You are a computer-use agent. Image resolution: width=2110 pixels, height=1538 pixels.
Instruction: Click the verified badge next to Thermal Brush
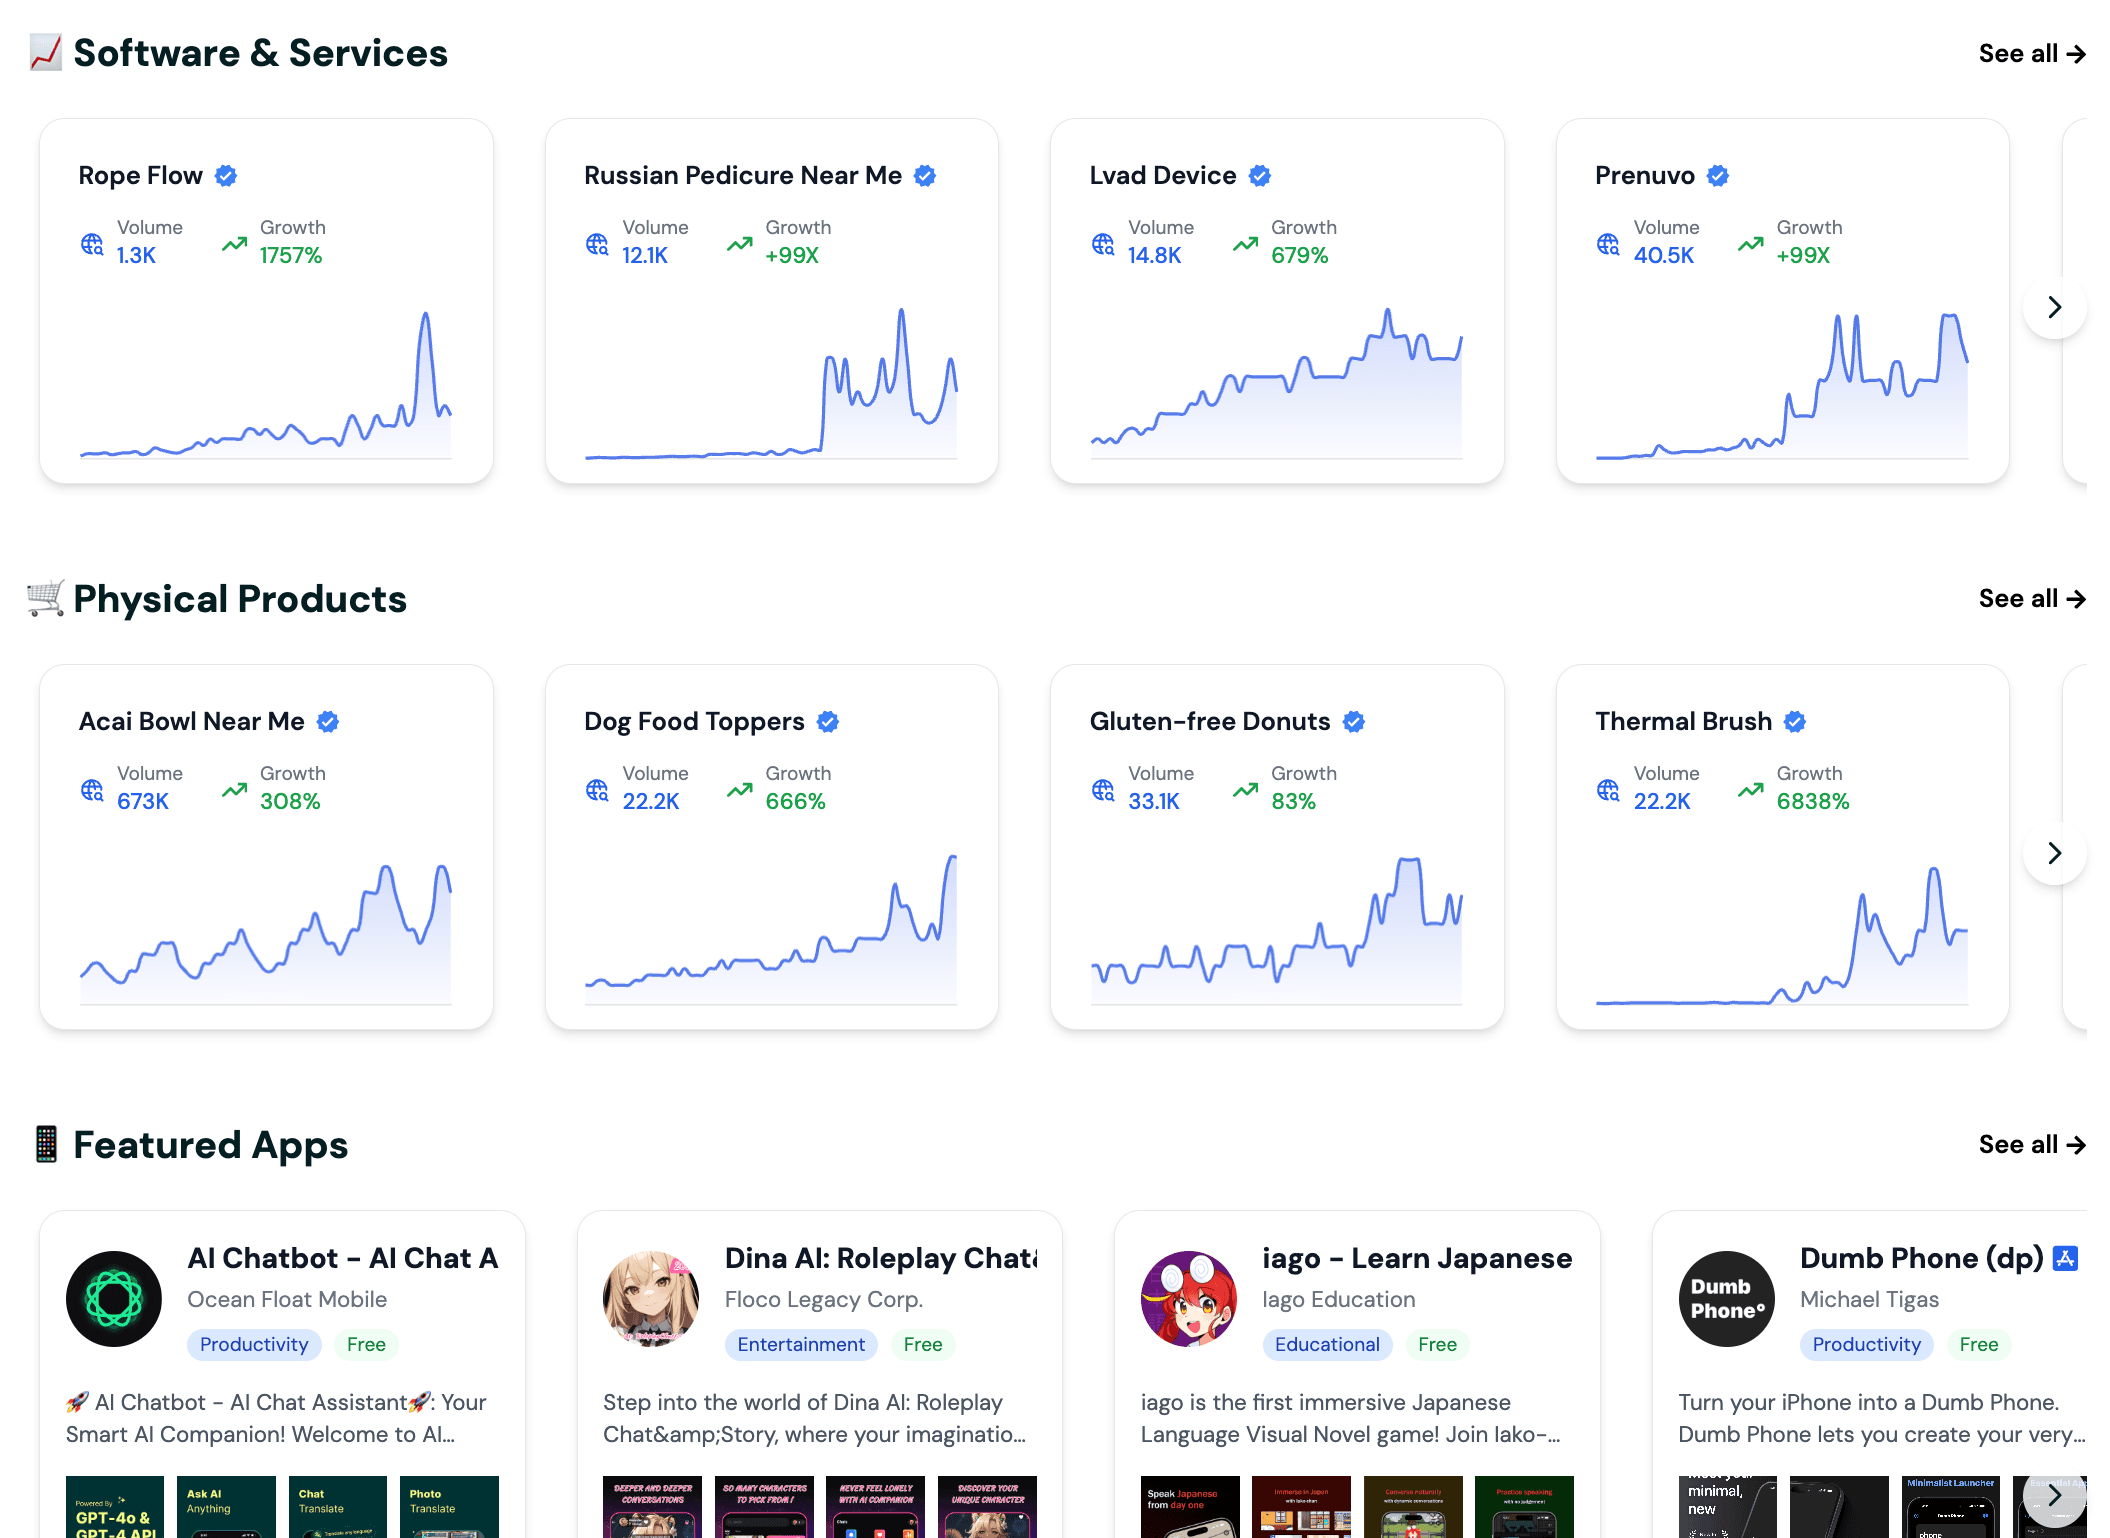point(1795,722)
